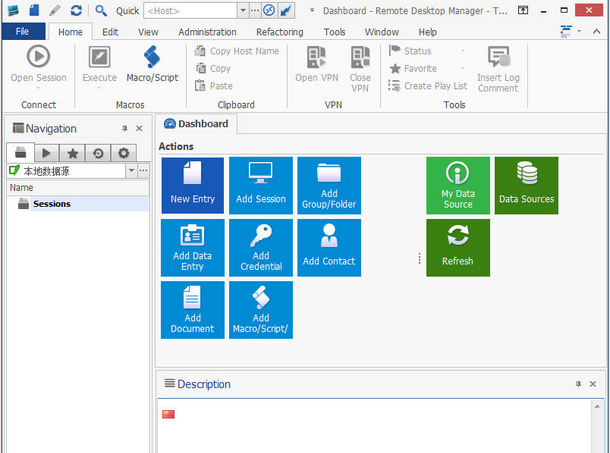The image size is (610, 453).
Task: Open the Data Sources tile
Action: point(526,185)
